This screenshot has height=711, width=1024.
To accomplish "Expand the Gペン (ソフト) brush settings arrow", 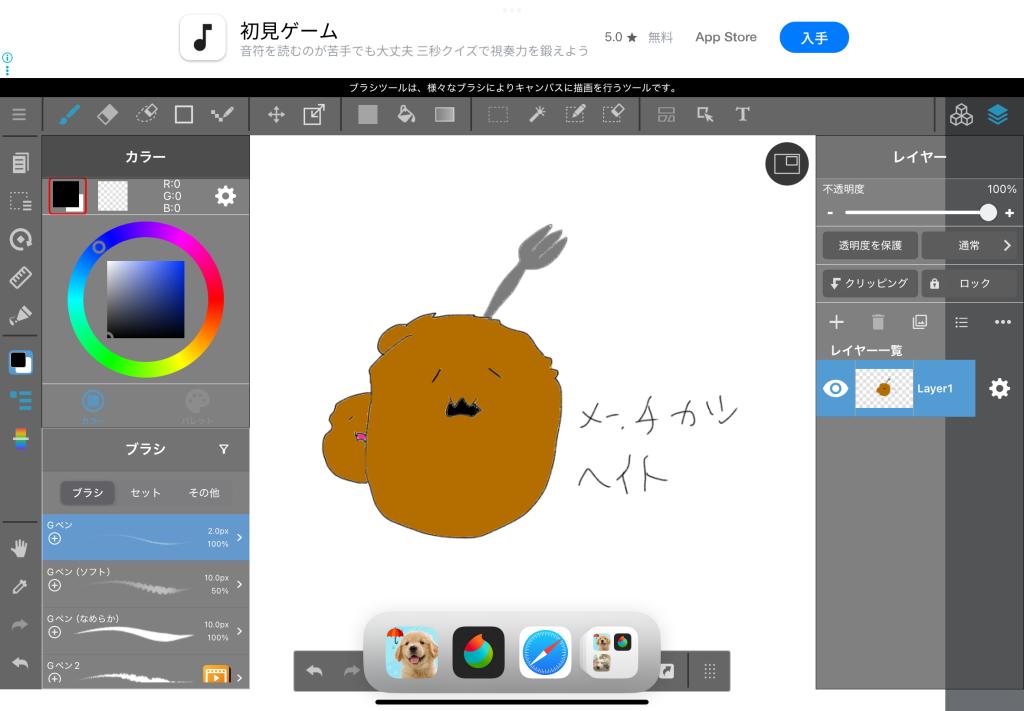I will (239, 584).
